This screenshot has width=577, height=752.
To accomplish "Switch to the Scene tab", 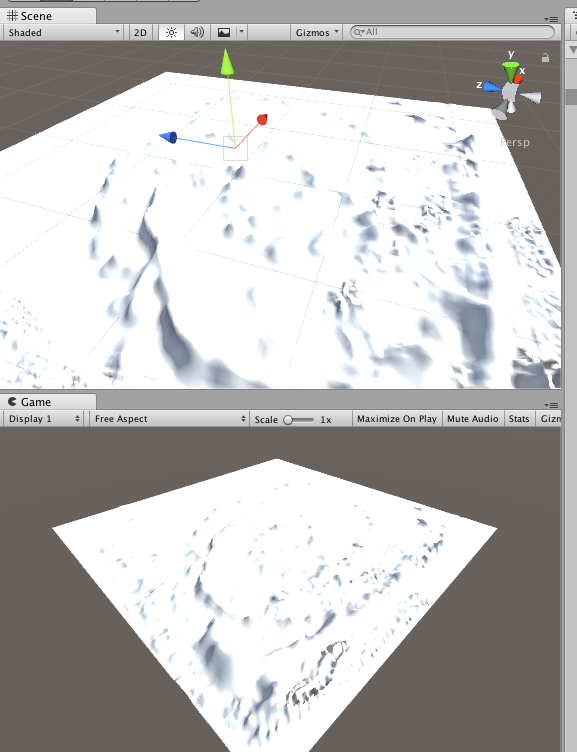I will click(48, 16).
